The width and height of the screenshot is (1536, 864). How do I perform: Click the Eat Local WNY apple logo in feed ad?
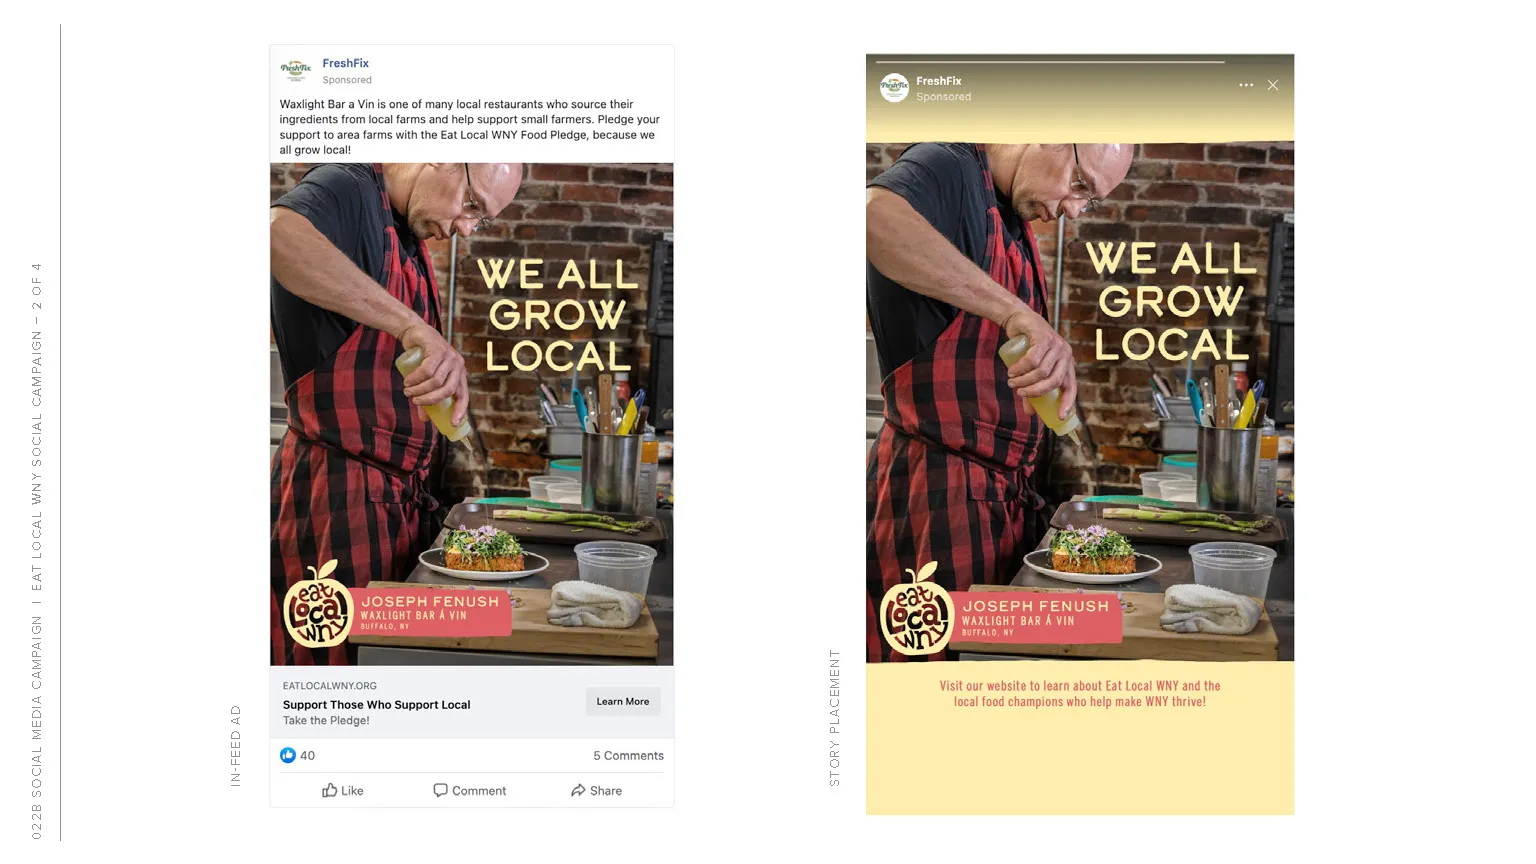(318, 605)
